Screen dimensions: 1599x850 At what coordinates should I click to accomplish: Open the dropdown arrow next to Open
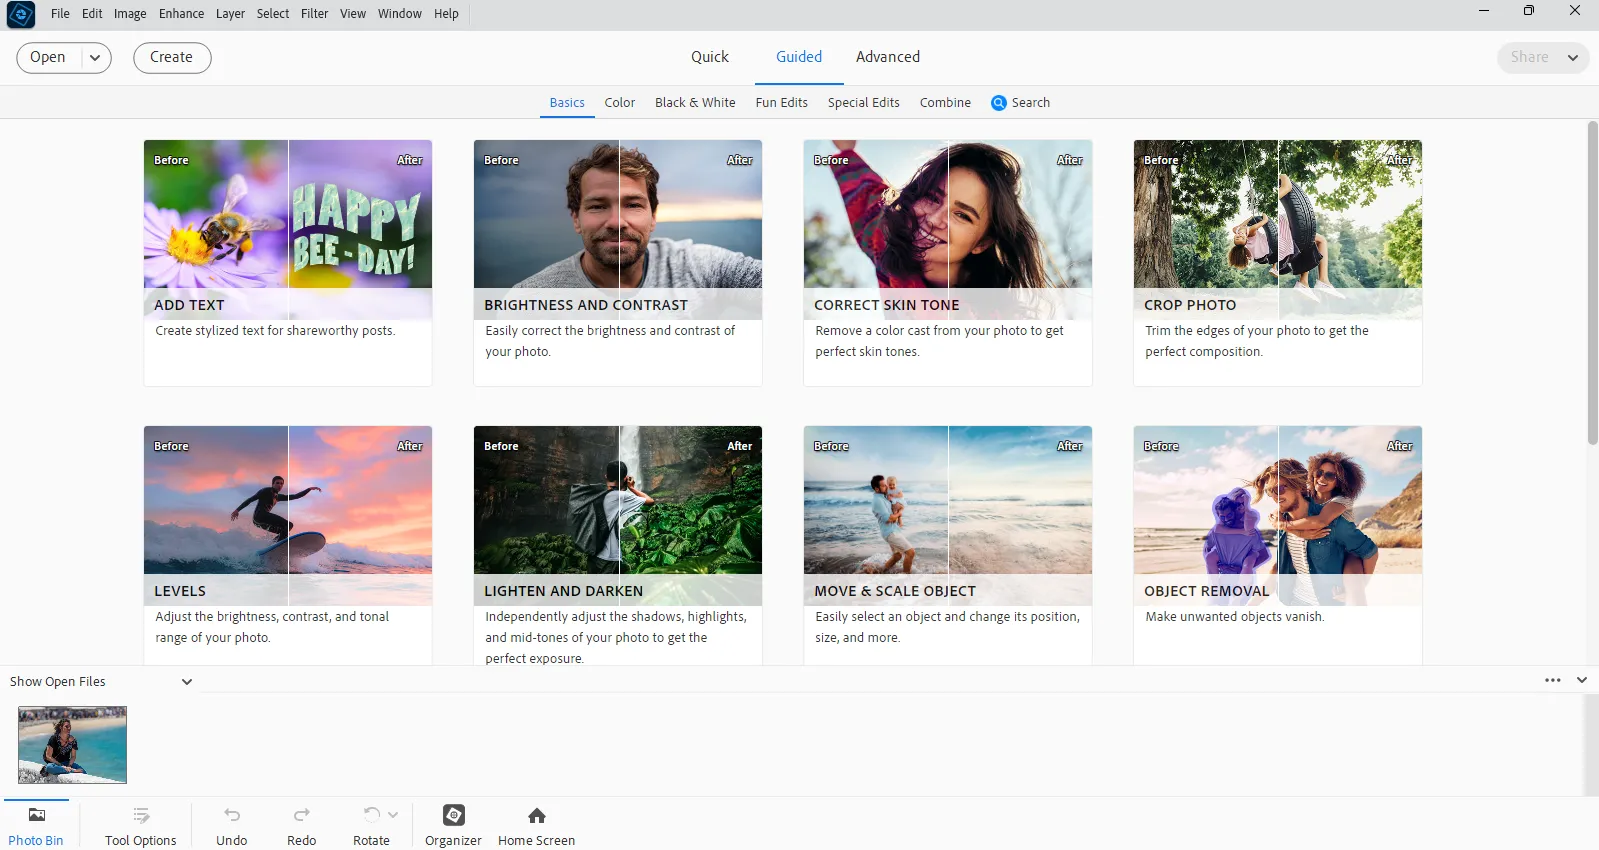coord(95,58)
